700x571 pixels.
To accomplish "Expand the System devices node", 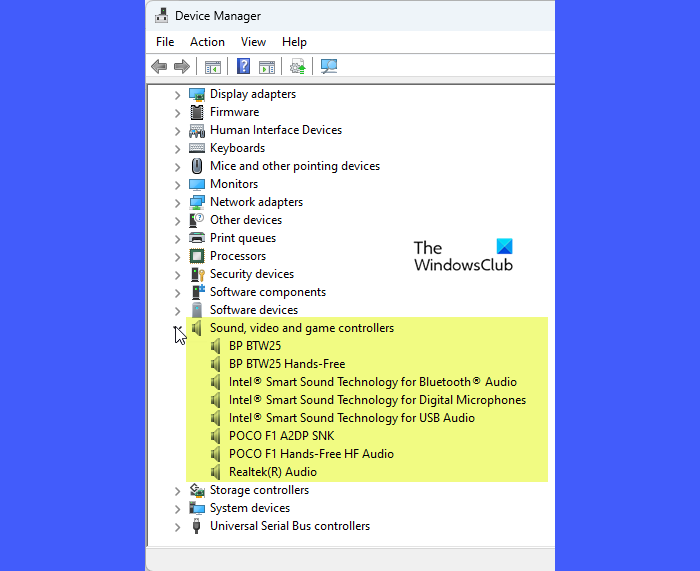I will click(177, 509).
